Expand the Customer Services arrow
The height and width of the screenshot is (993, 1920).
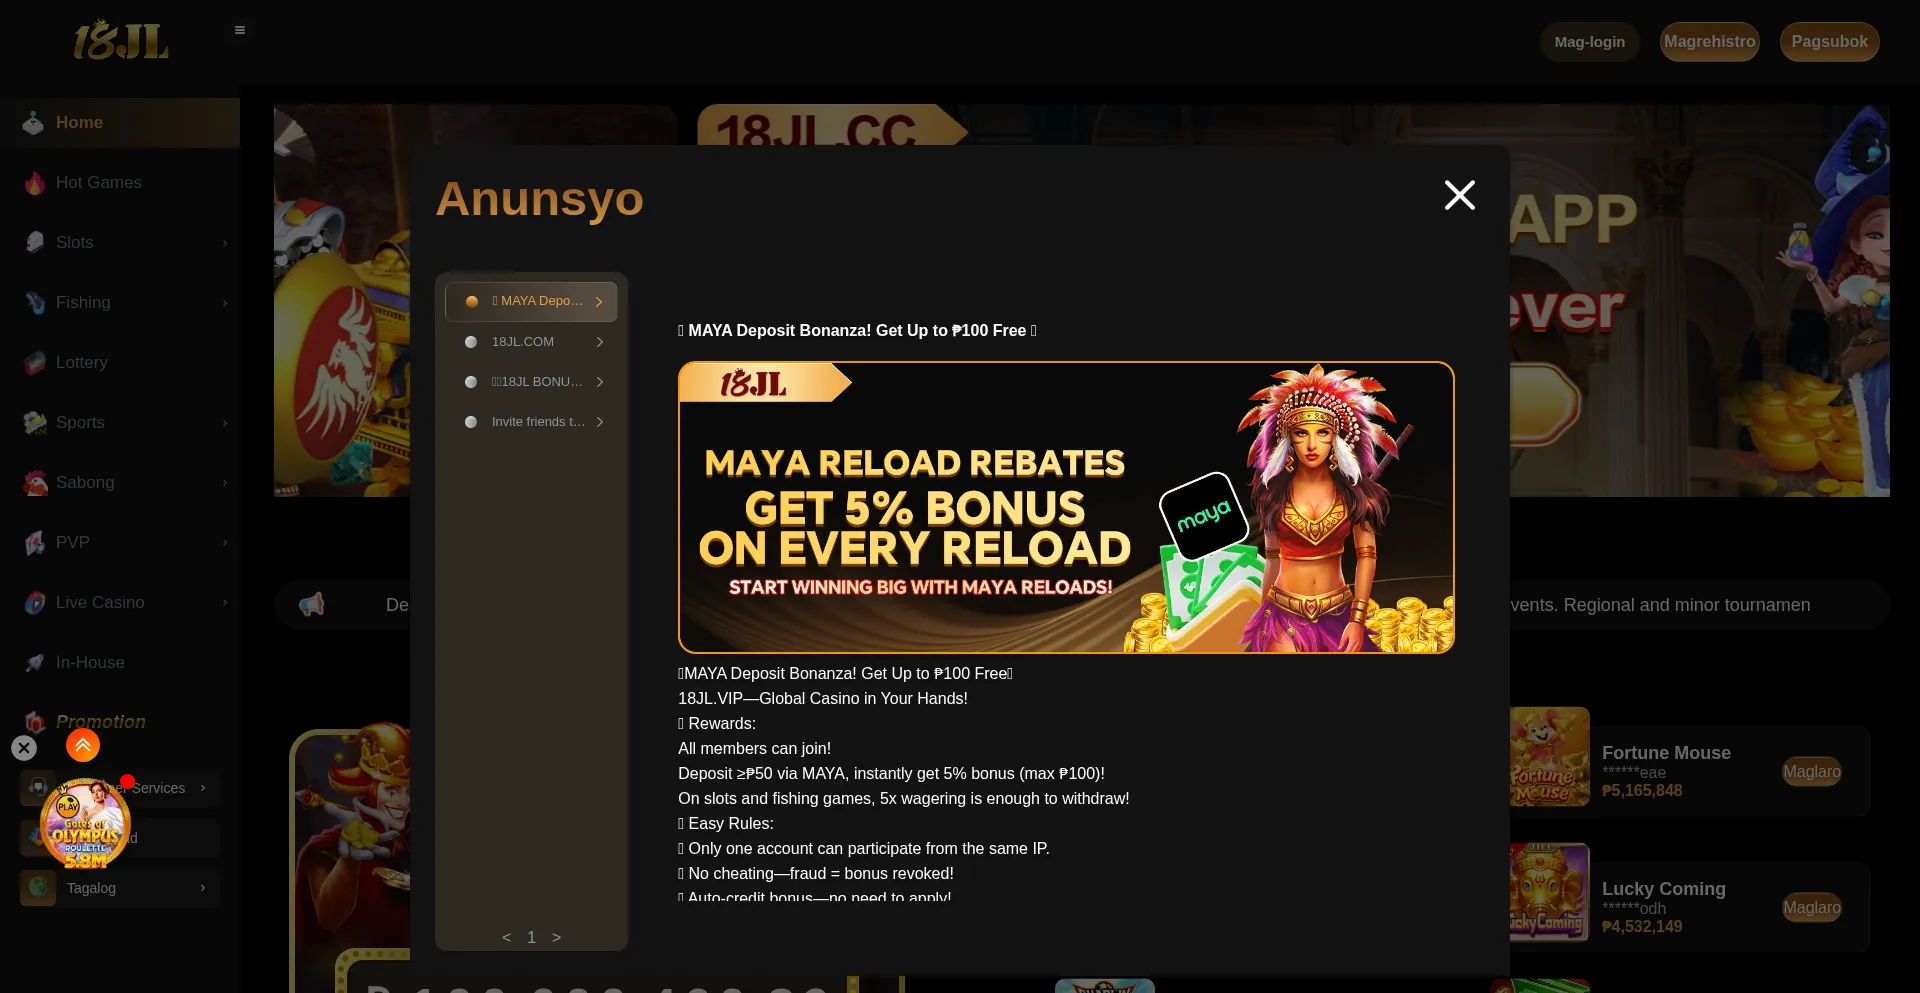click(x=203, y=788)
